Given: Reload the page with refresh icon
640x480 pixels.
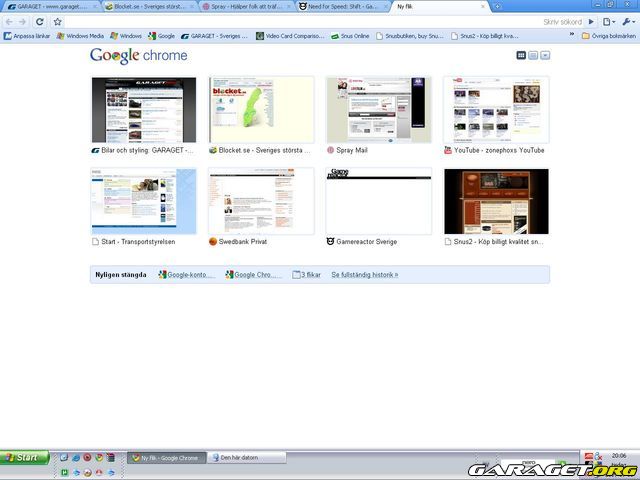Looking at the screenshot, I should [39, 21].
